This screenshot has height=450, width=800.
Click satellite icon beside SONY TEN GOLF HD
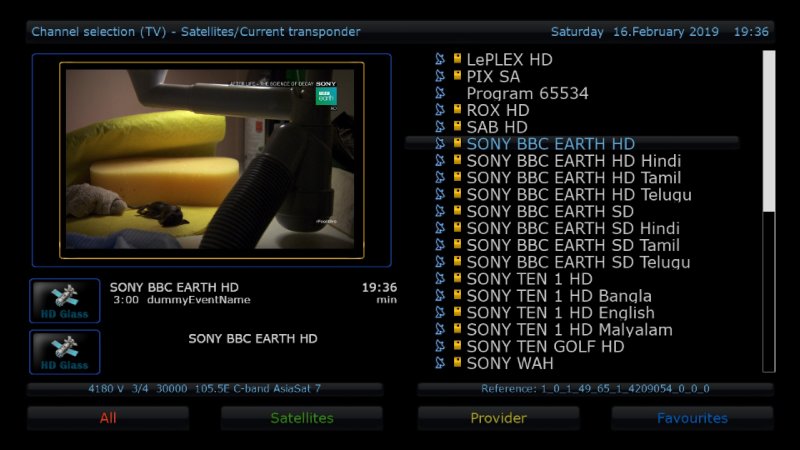pyautogui.click(x=440, y=345)
